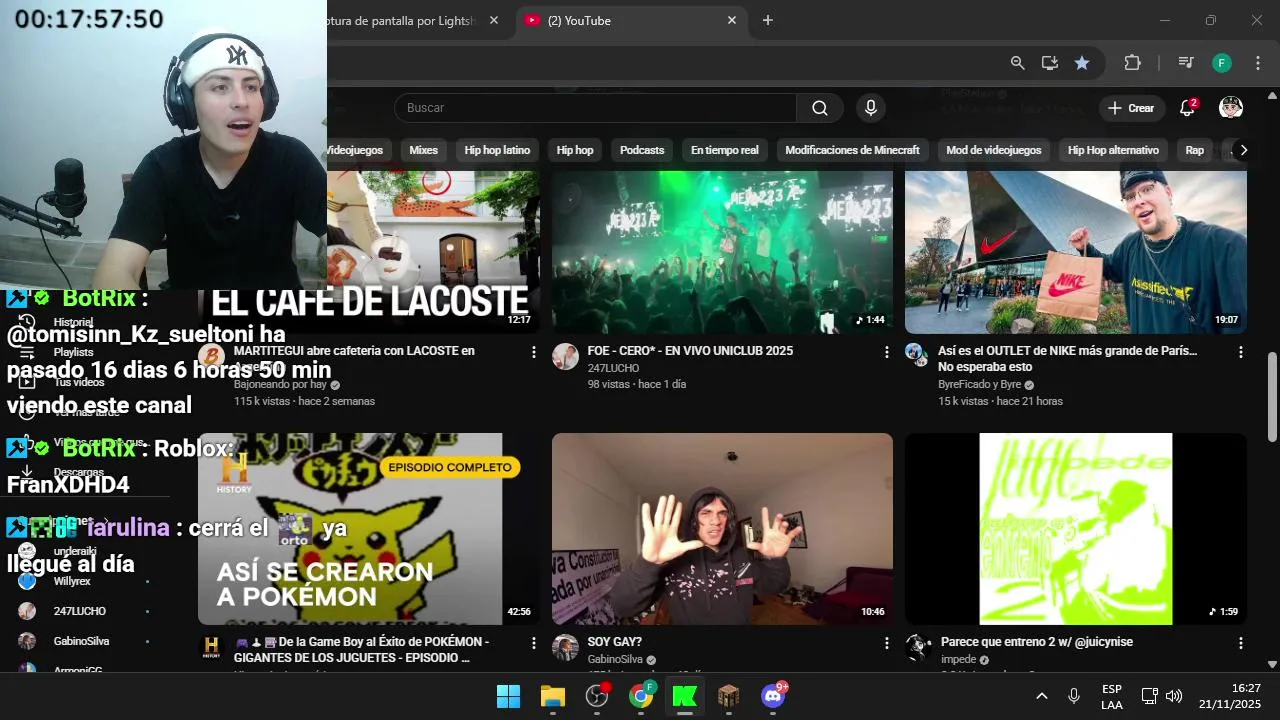
Task: Switch the ESP LAA input language
Action: [x=1112, y=696]
